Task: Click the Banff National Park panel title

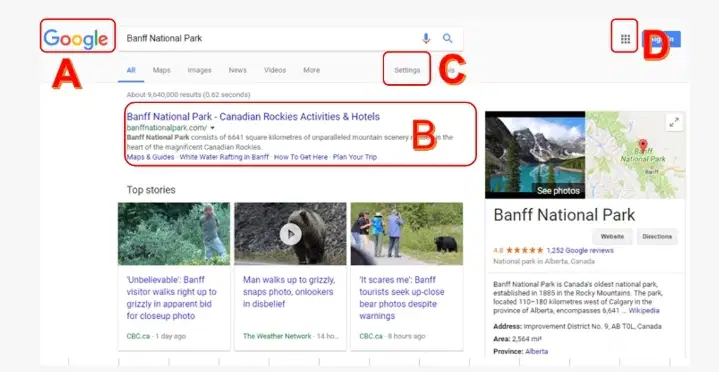Action: click(564, 215)
